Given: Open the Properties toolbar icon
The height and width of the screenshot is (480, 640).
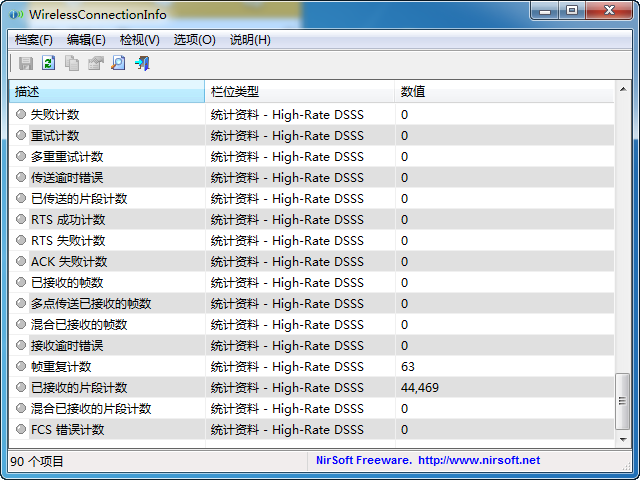Looking at the screenshot, I should 96,63.
